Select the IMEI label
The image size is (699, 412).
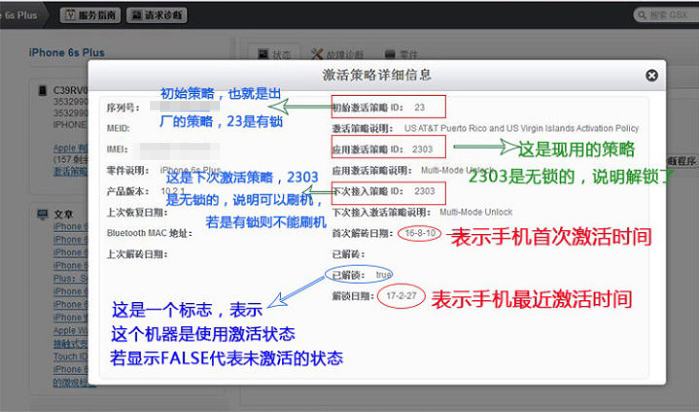(x=117, y=149)
